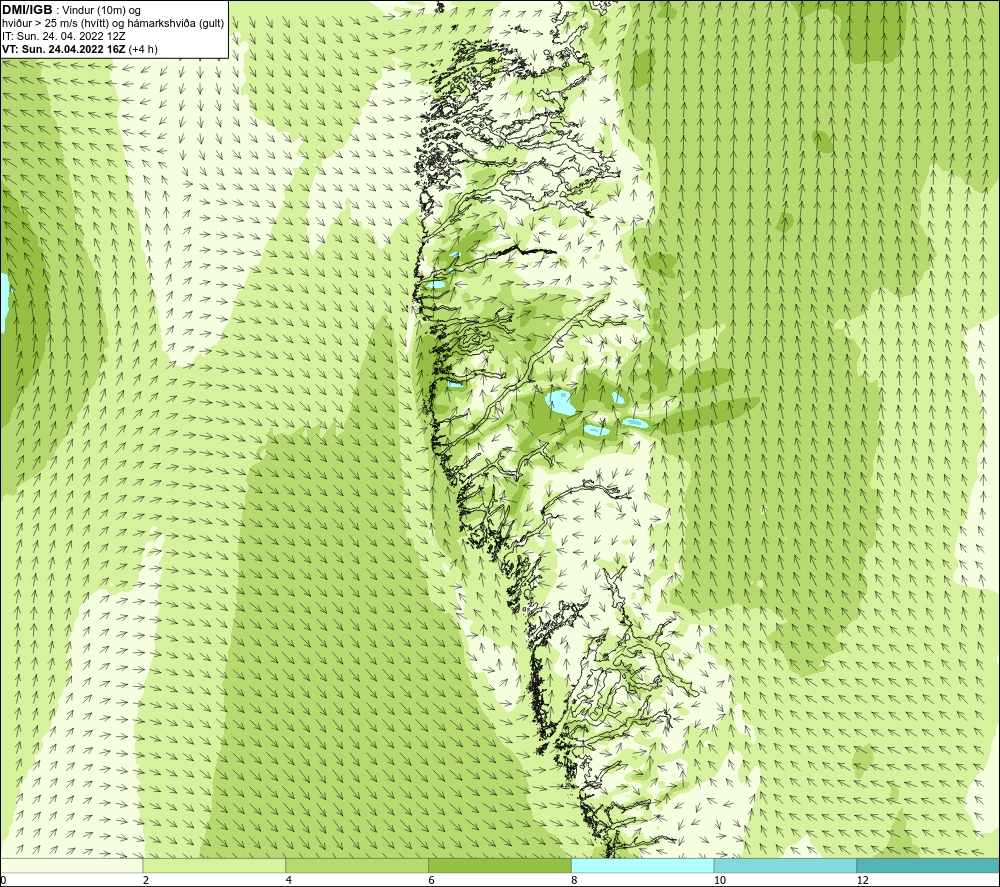Click the scale label '6'
Image resolution: width=1000 pixels, height=887 pixels.
pyautogui.click(x=432, y=880)
